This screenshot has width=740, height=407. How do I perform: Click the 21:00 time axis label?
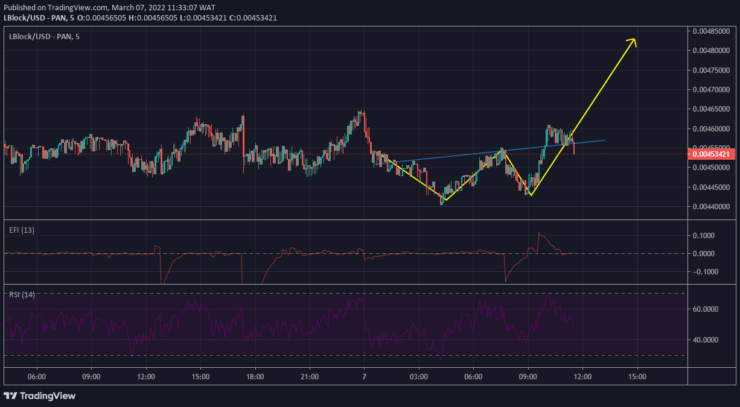(309, 377)
